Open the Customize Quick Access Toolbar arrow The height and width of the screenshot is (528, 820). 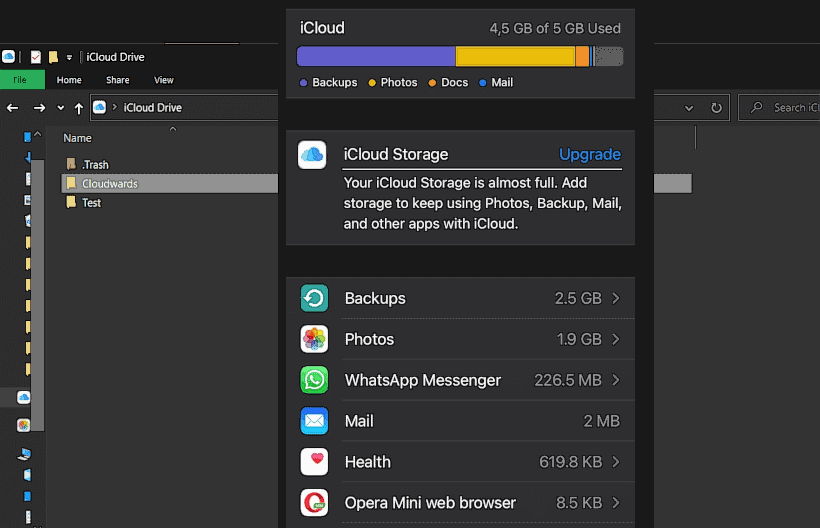tap(69, 58)
